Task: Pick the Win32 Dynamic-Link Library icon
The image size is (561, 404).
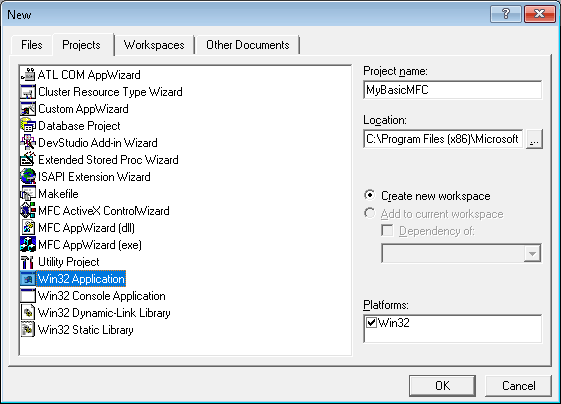Action: [x=28, y=313]
